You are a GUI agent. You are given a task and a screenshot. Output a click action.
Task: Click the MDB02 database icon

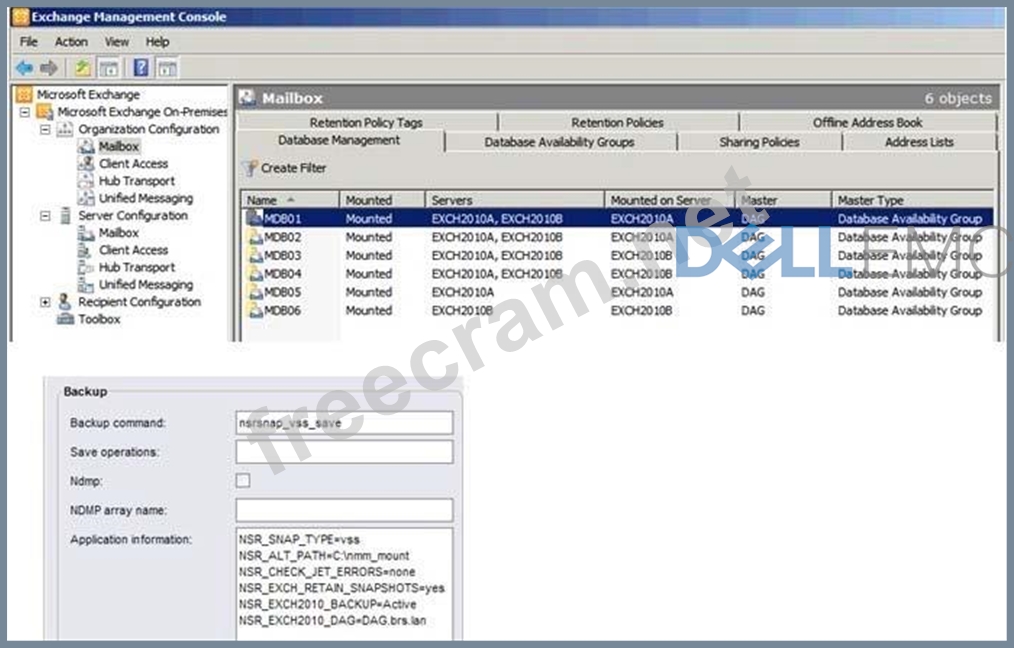pyautogui.click(x=255, y=237)
